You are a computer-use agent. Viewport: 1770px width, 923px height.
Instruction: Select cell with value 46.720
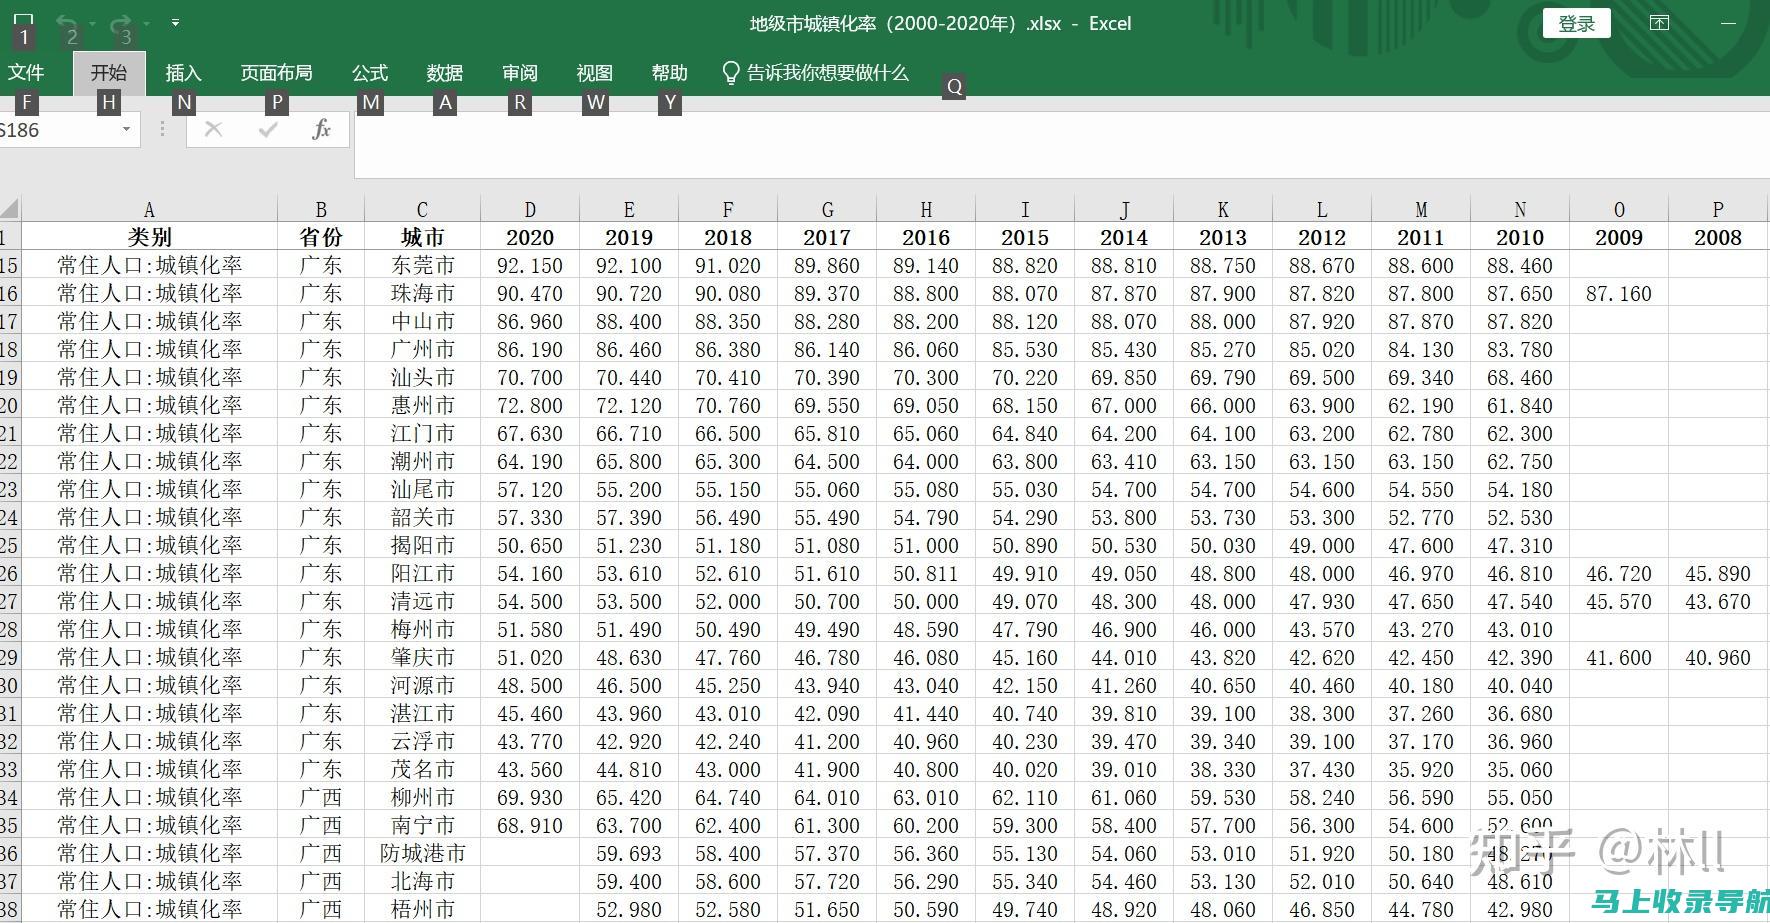[x=1619, y=573]
